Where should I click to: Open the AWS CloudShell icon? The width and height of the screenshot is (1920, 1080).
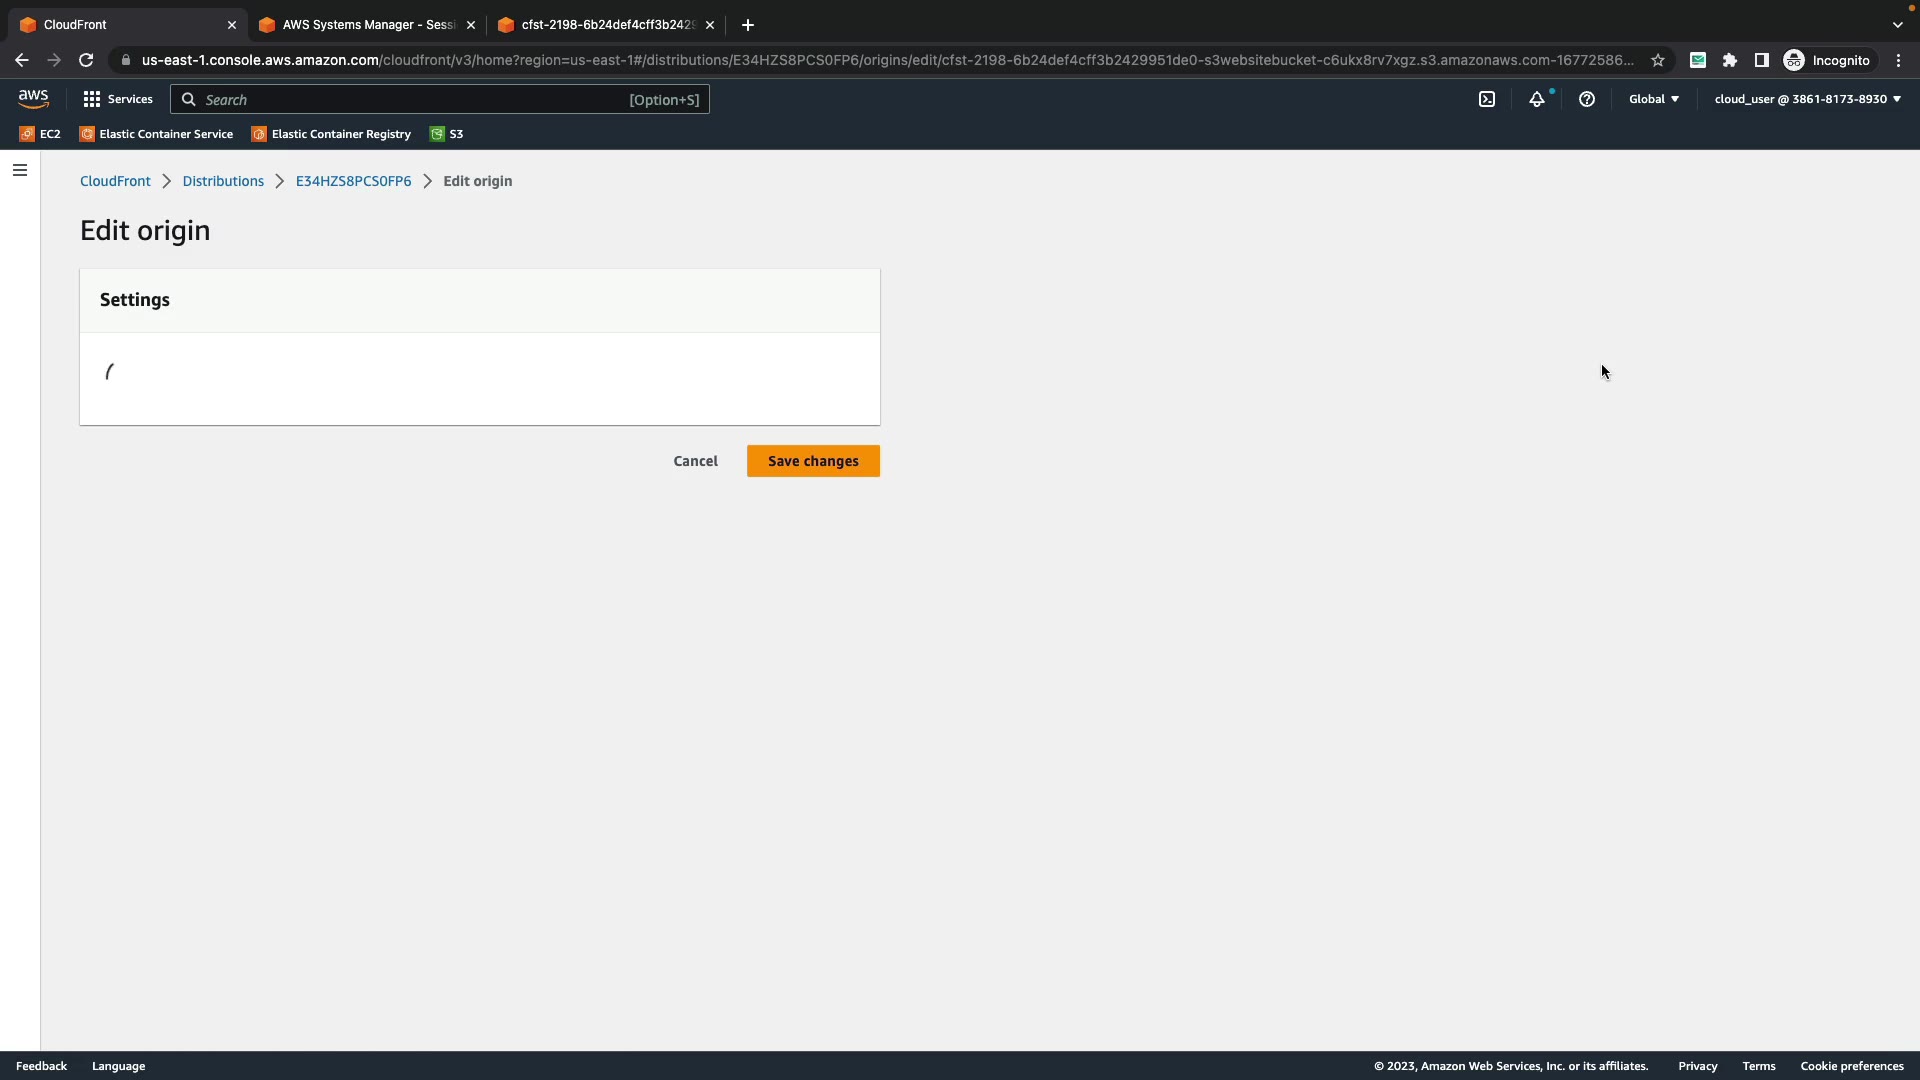(x=1487, y=99)
